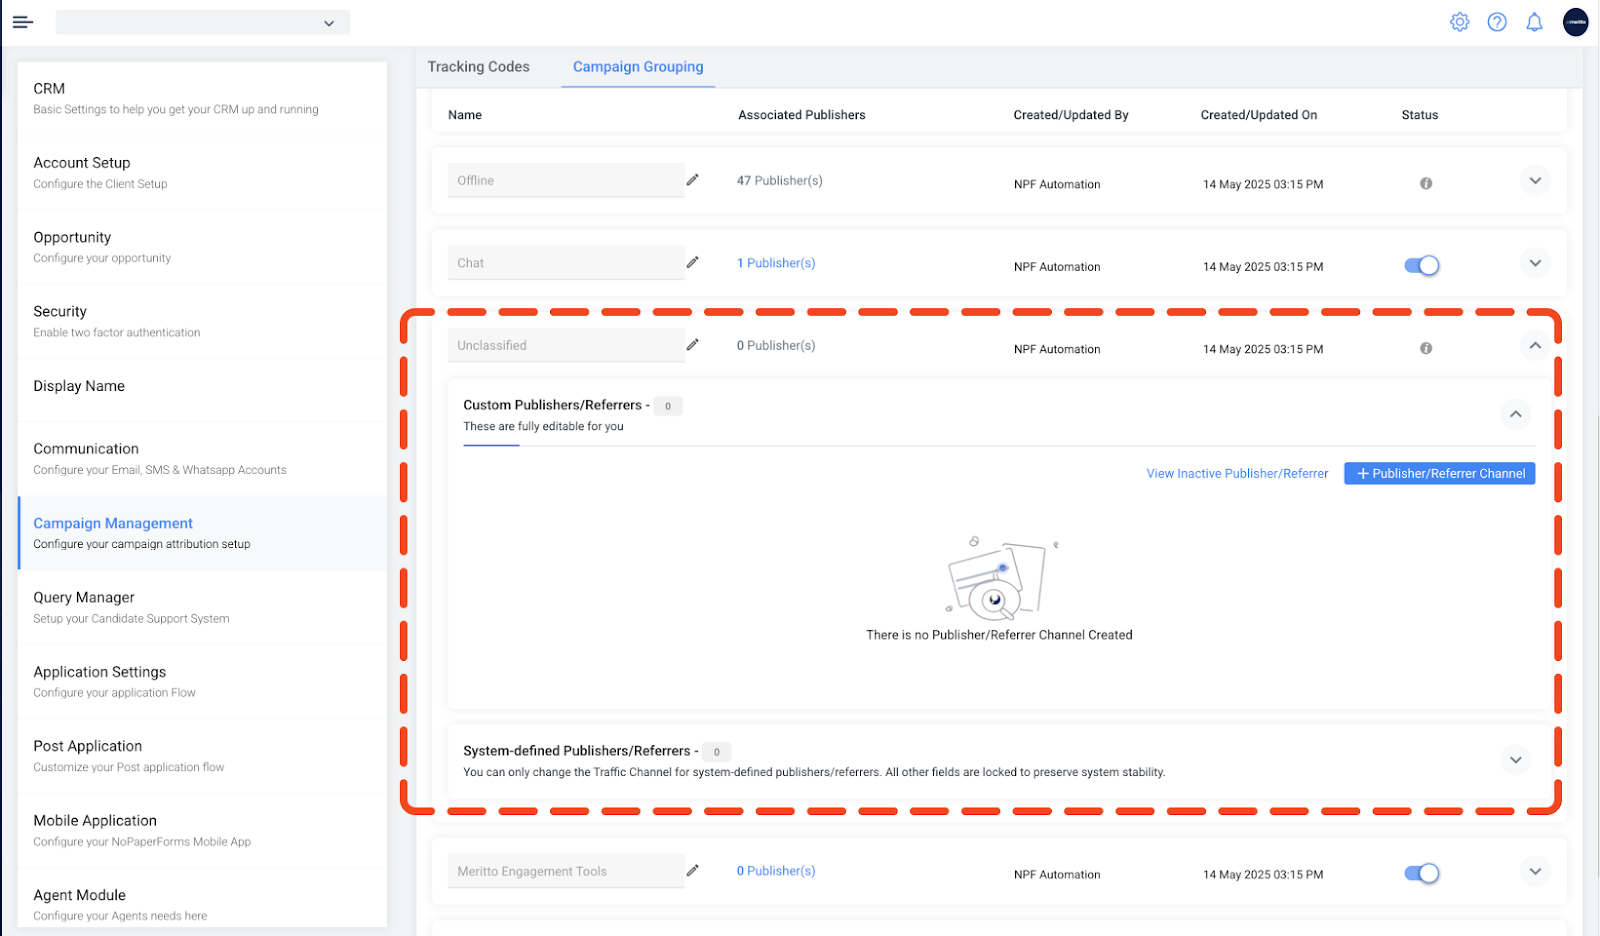Edit the Offline group name pencil
The height and width of the screenshot is (936, 1600).
coord(692,180)
